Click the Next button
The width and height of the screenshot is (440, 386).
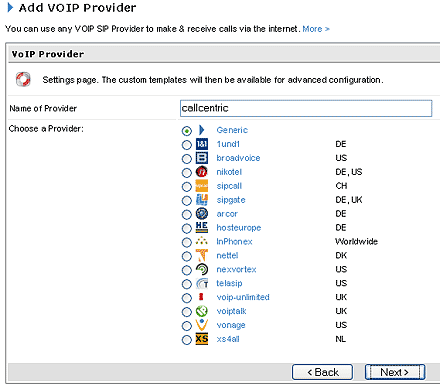[395, 372]
